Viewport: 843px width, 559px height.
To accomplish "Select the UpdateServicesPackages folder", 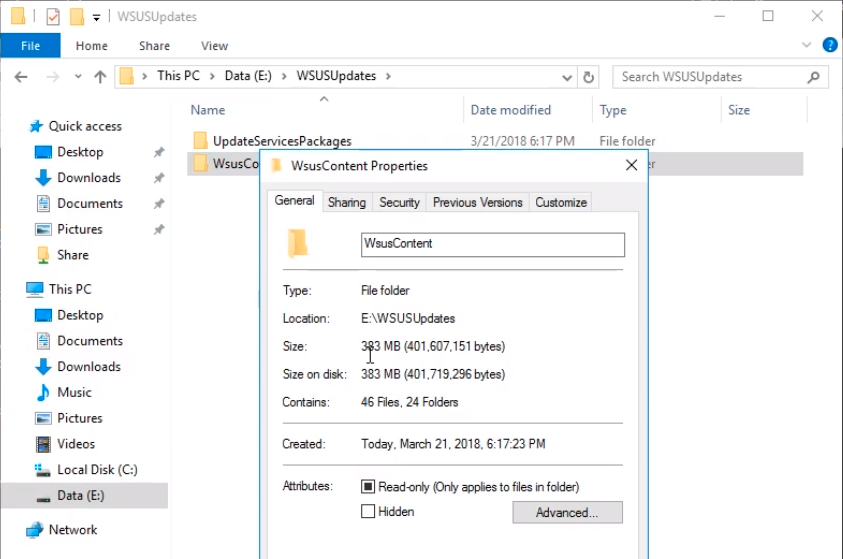I will tap(282, 141).
